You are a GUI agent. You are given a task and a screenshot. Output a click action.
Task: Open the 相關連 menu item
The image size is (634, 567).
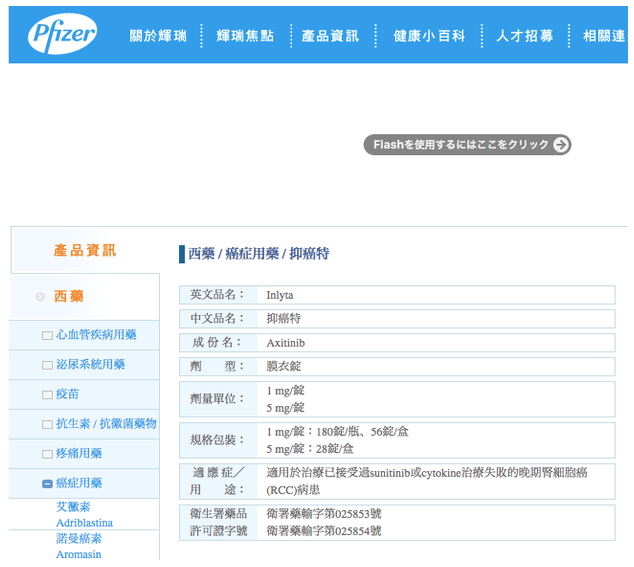pos(605,36)
